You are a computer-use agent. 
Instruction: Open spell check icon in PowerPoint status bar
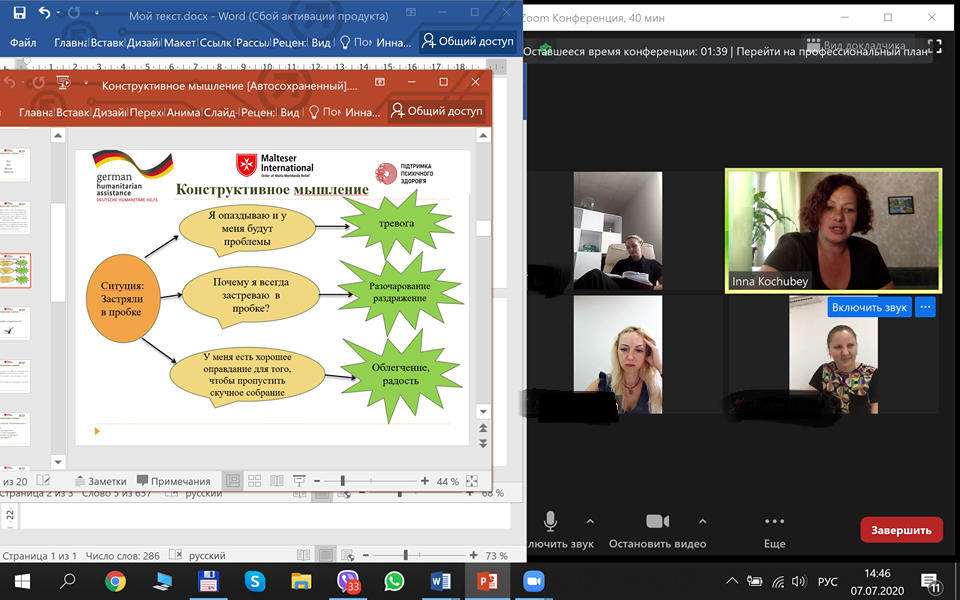pyautogui.click(x=43, y=481)
